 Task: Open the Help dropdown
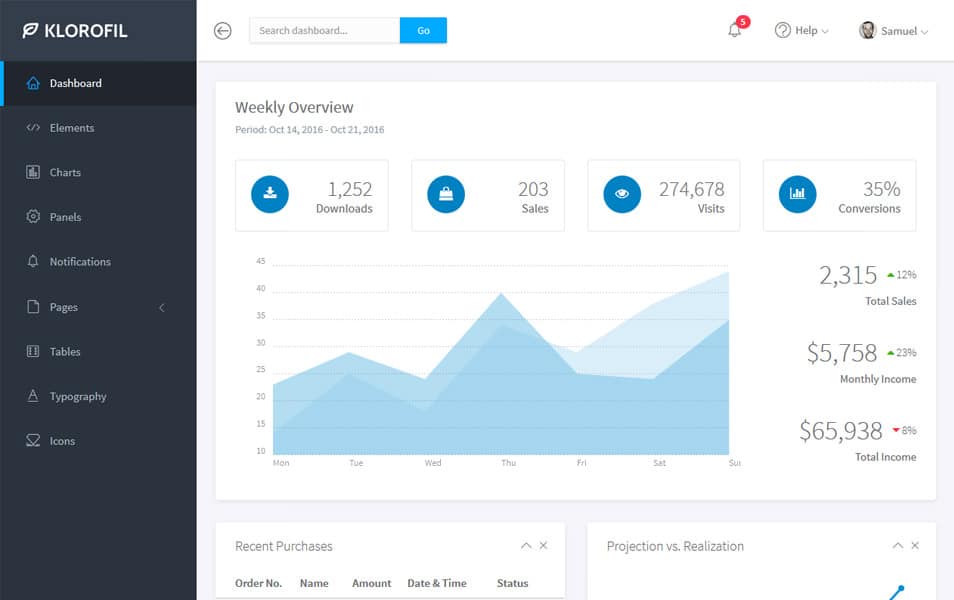(801, 31)
